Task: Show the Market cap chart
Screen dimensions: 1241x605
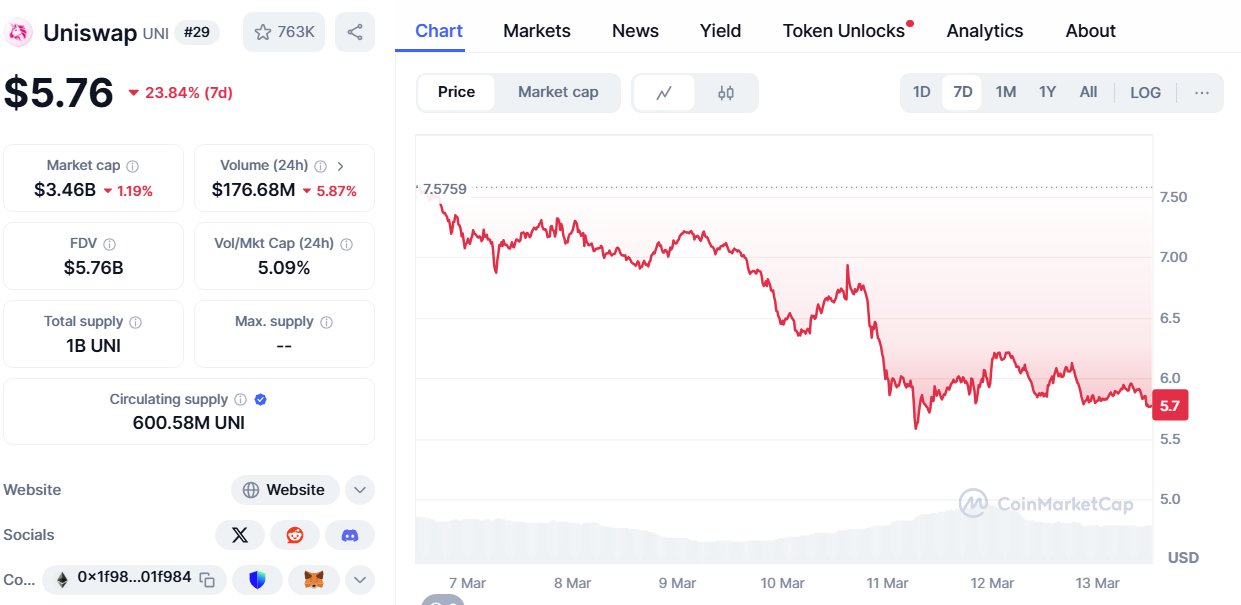Action: tap(558, 92)
